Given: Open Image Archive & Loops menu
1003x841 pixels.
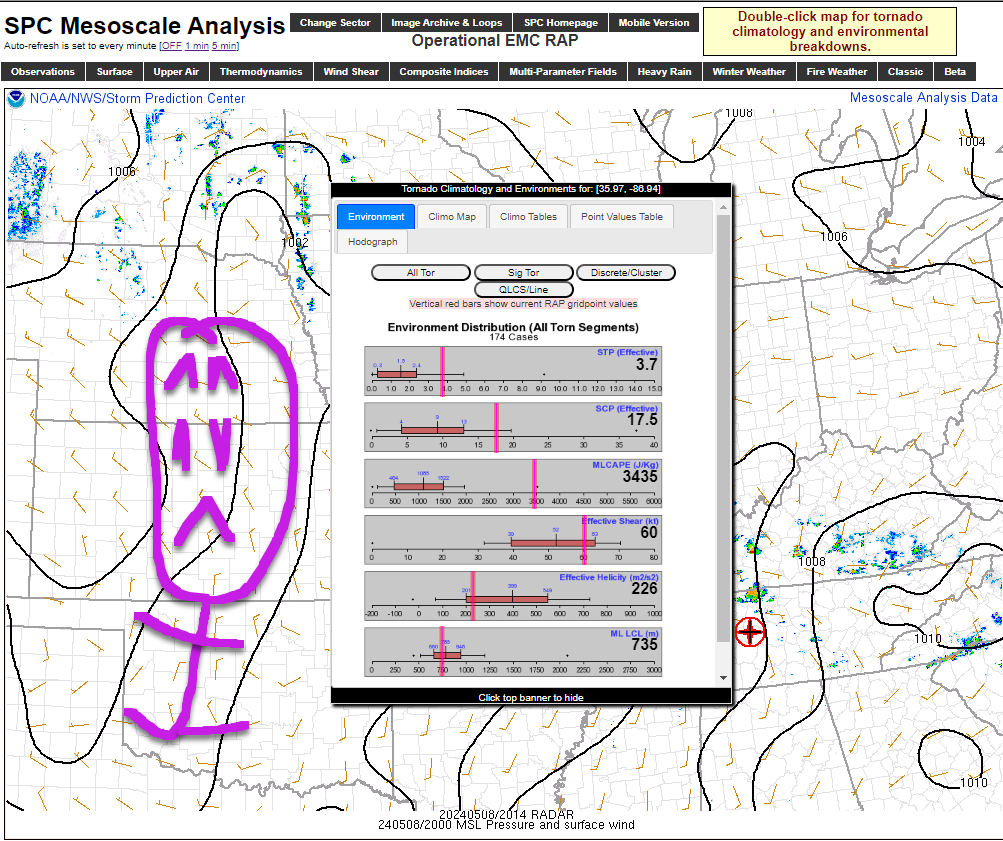Looking at the screenshot, I should click(446, 22).
